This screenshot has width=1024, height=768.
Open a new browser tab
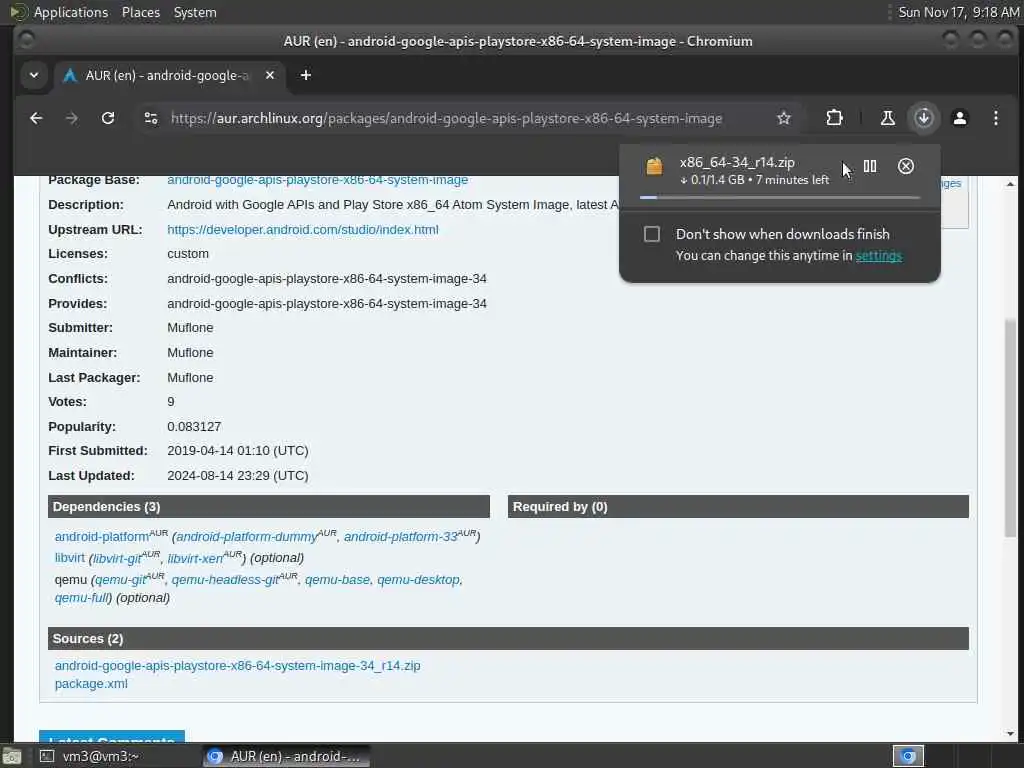pos(306,75)
